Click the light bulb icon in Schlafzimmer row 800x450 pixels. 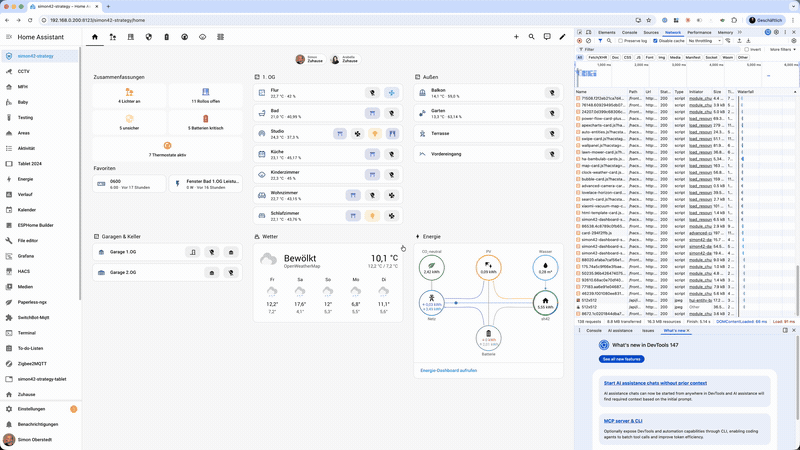click(x=372, y=216)
